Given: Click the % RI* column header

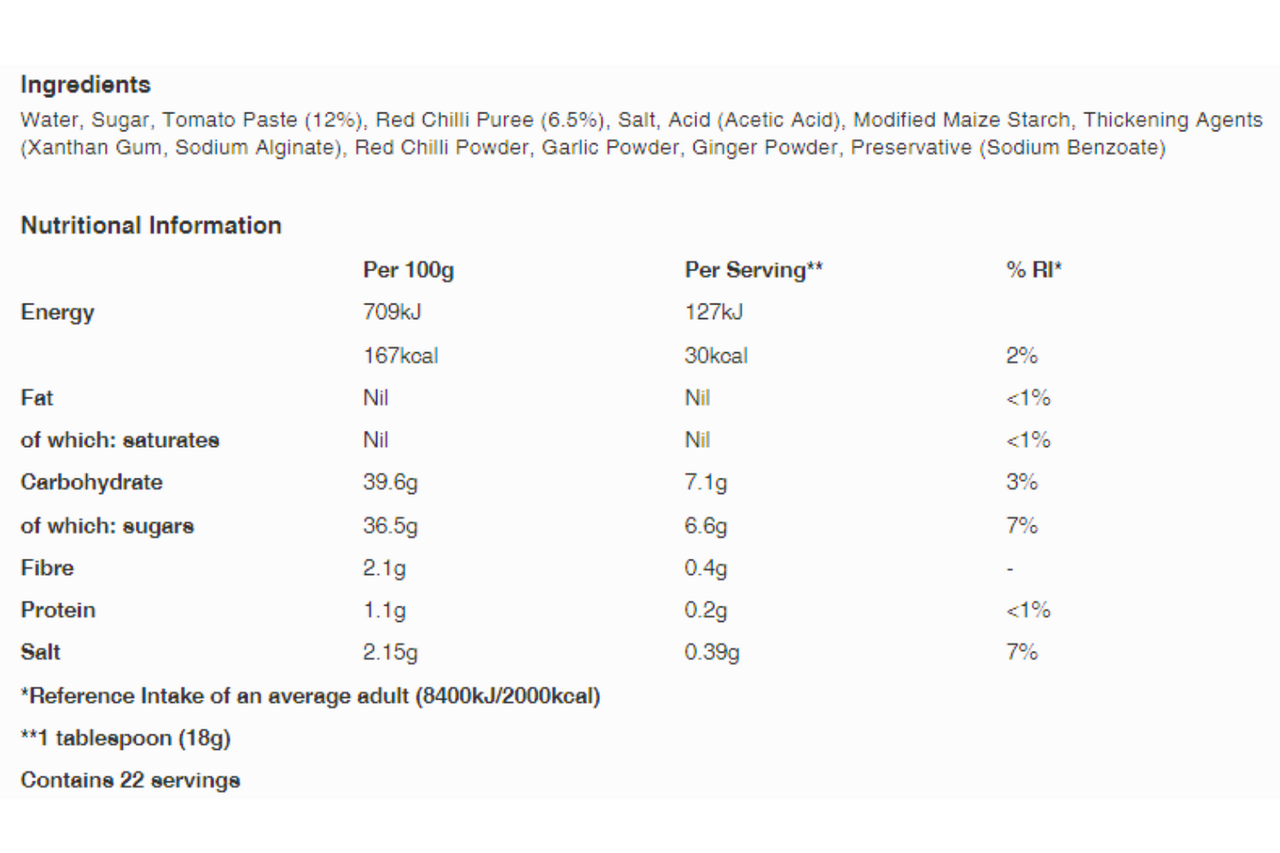Looking at the screenshot, I should [x=1034, y=270].
